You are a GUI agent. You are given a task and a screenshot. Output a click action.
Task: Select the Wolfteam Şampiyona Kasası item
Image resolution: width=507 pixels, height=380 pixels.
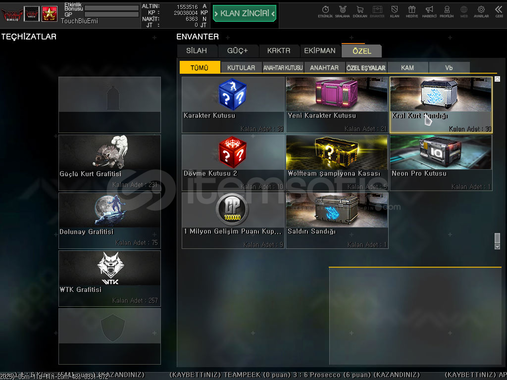tap(337, 163)
